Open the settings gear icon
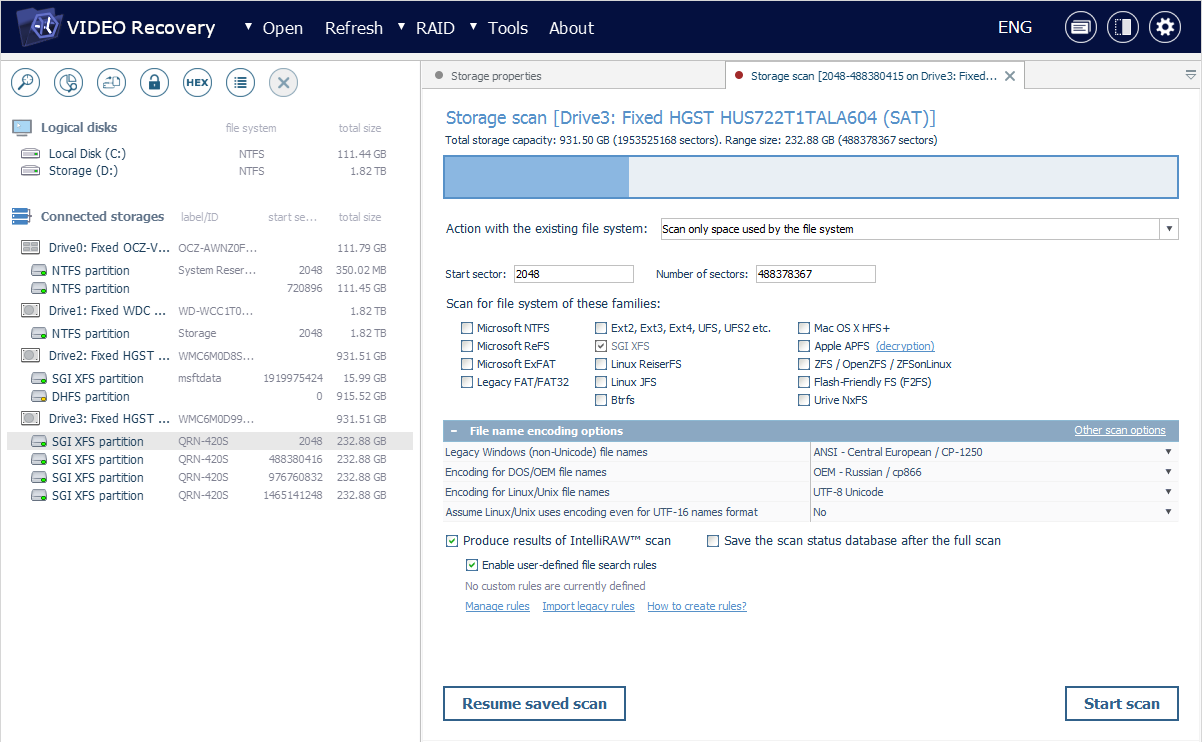Viewport: 1202px width, 742px height. tap(1164, 28)
